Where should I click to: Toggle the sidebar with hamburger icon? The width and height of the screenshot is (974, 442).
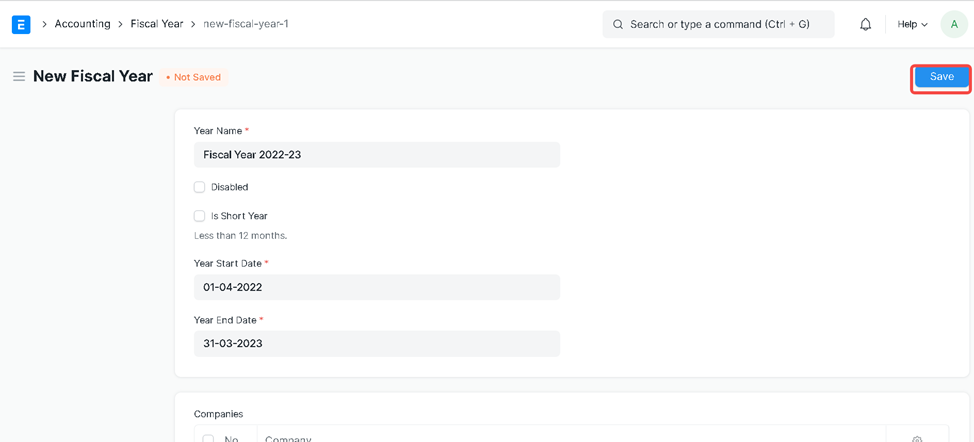(x=18, y=77)
